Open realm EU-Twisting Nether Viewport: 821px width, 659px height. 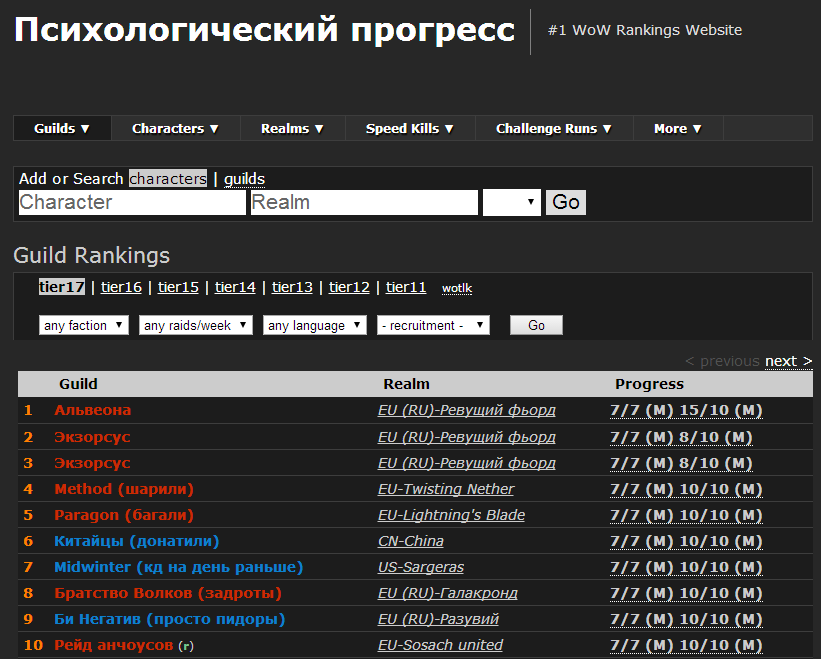click(x=446, y=489)
